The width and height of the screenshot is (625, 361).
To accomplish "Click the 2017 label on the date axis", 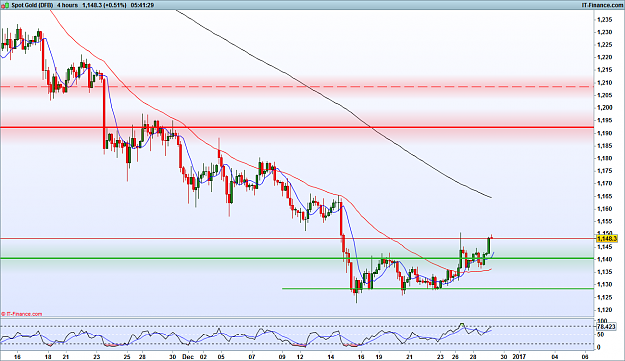I will (519, 357).
